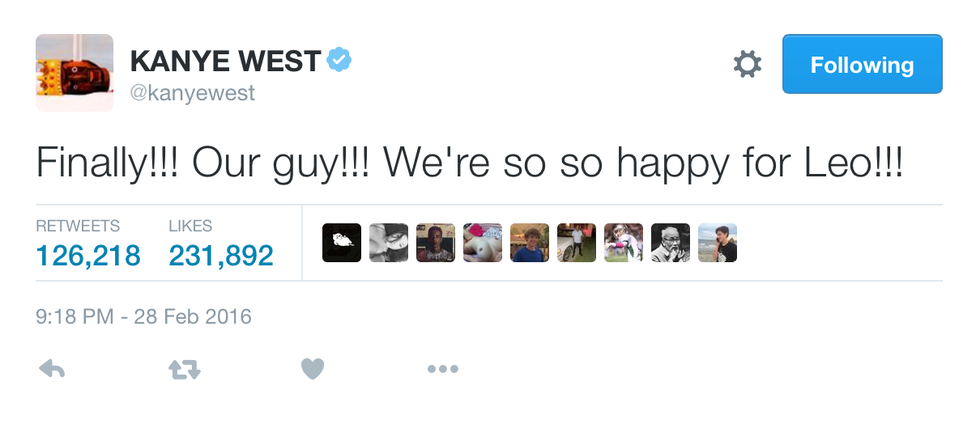The image size is (980, 424).
Task: Open the @kanyewest handle link
Action: tap(192, 93)
